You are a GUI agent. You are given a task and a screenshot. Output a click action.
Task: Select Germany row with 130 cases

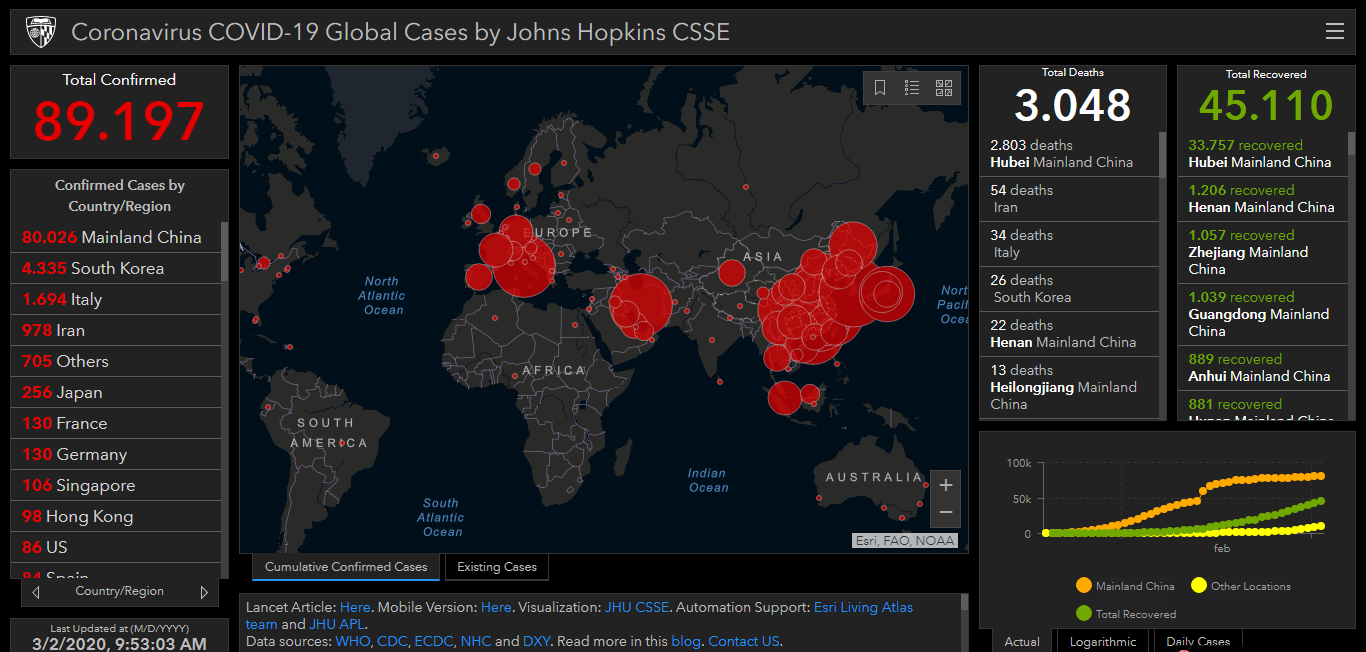click(116, 454)
